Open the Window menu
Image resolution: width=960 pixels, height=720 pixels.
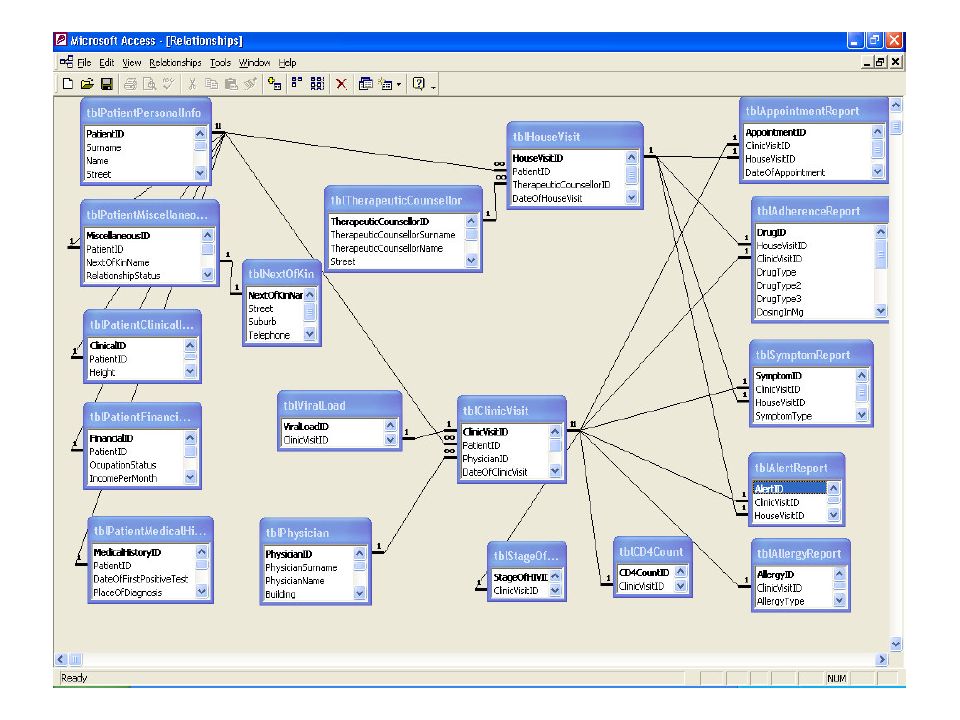[x=254, y=62]
